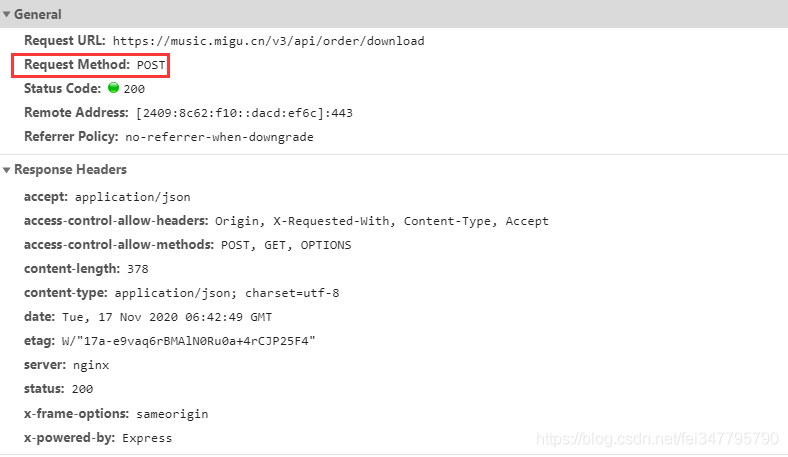Click the content-length value 378
Screen dimensions: 788x457
pos(138,269)
